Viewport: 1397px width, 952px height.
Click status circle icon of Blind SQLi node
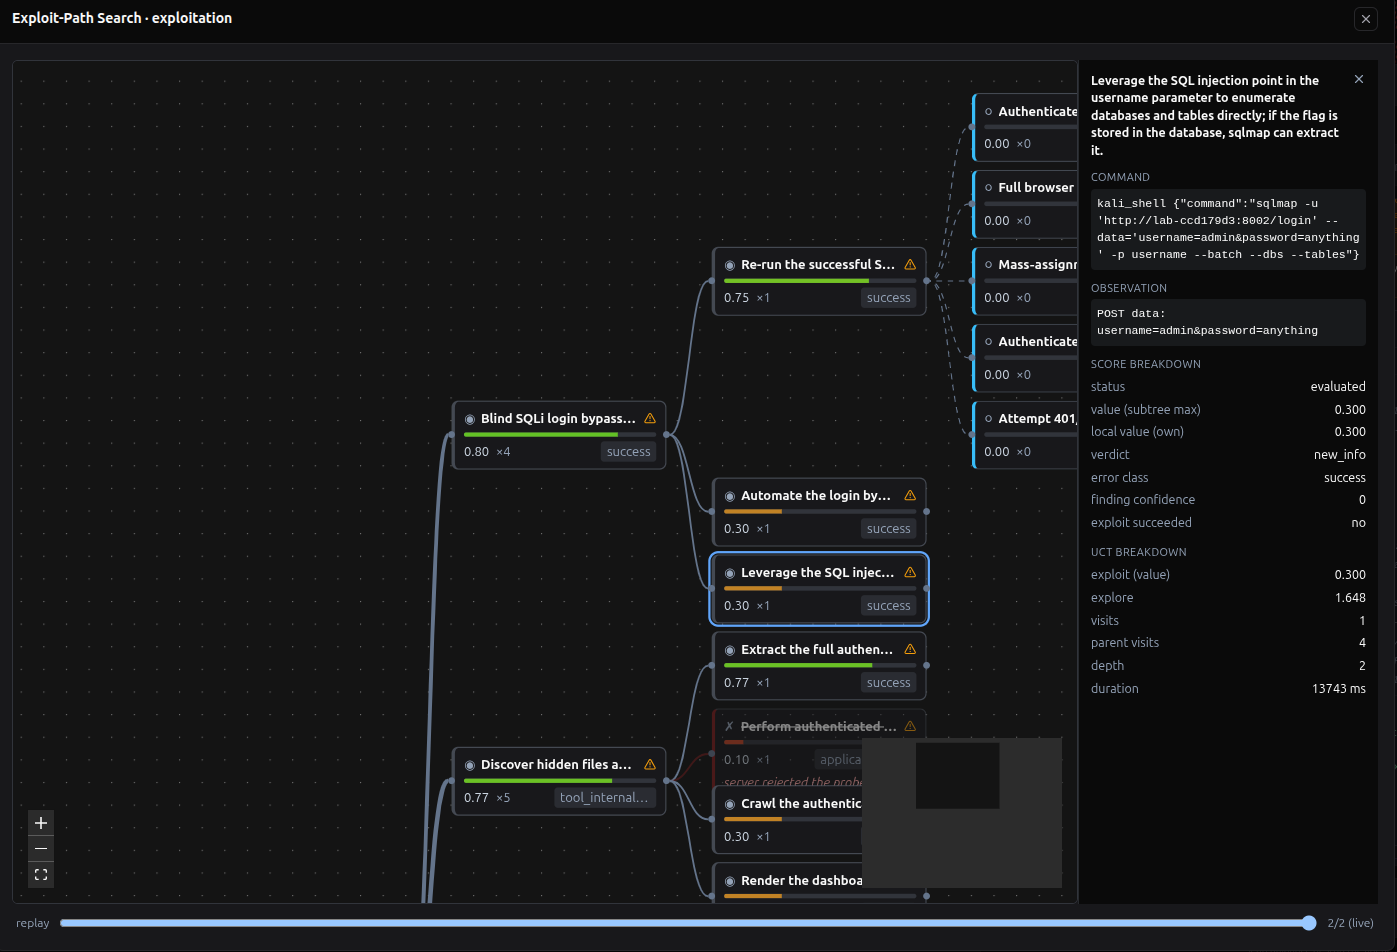click(470, 419)
